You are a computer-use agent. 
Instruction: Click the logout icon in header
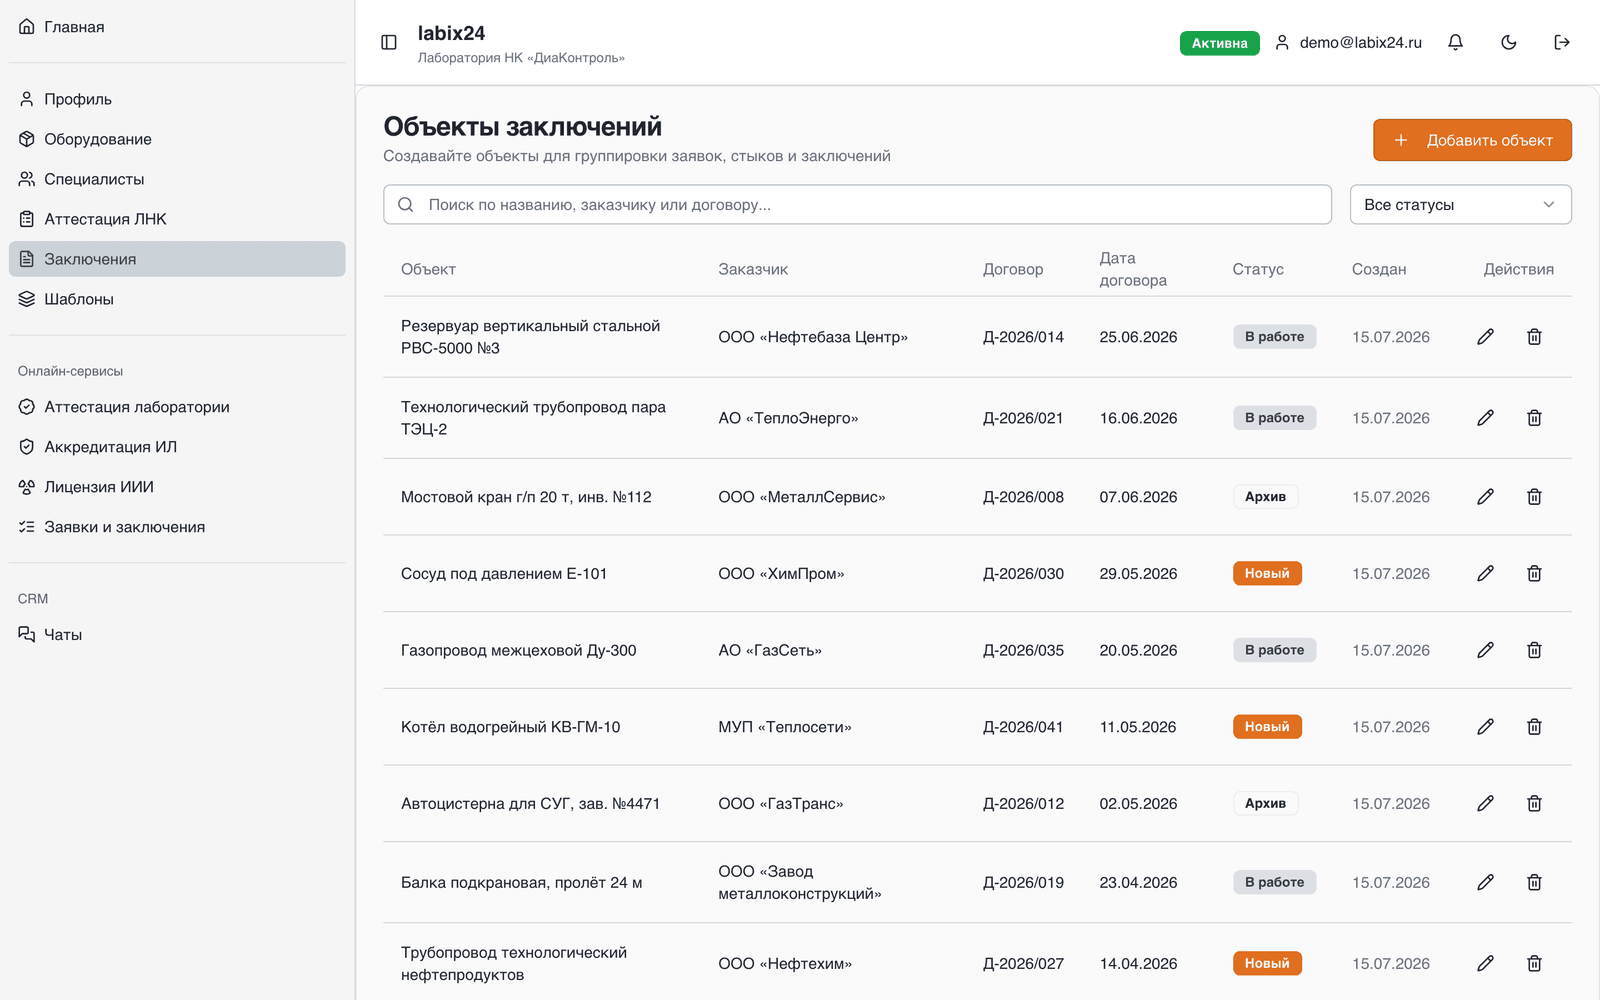(x=1562, y=42)
